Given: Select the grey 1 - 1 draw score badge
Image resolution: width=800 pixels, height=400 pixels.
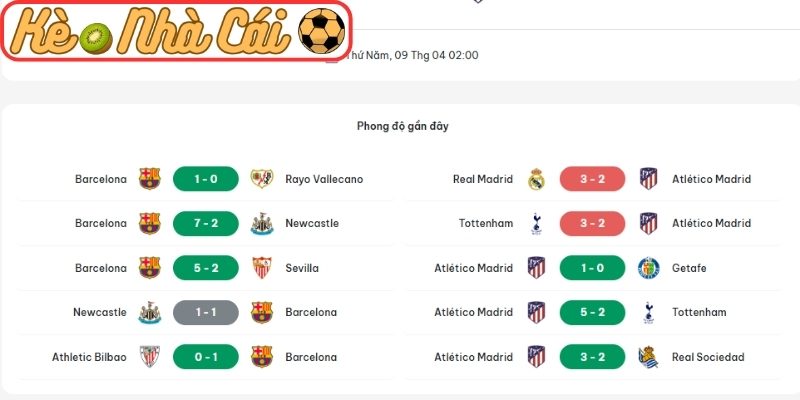Looking at the screenshot, I should point(205,312).
